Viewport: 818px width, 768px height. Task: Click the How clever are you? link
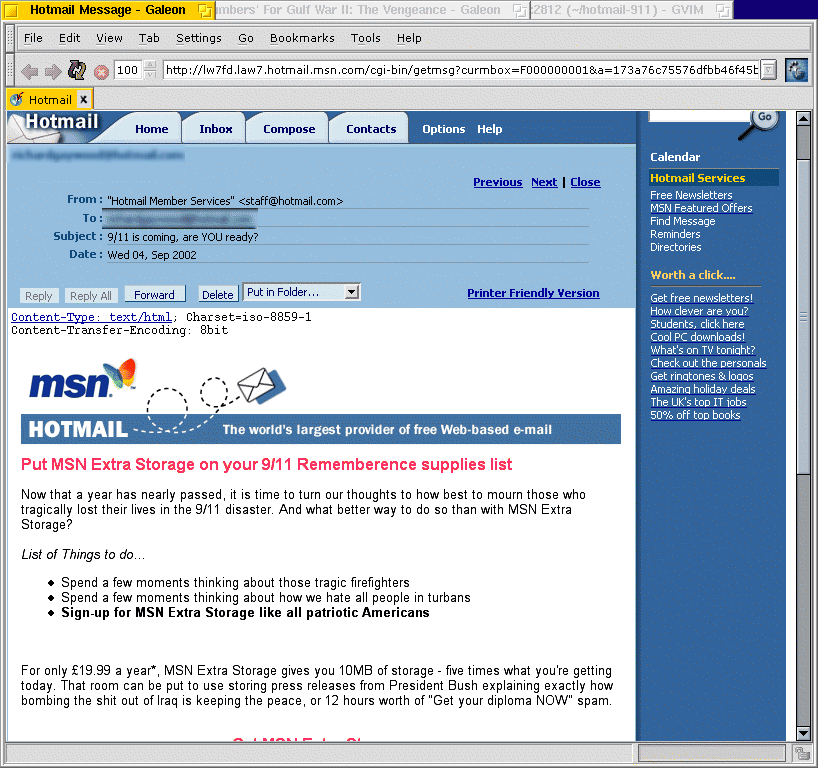(x=699, y=311)
